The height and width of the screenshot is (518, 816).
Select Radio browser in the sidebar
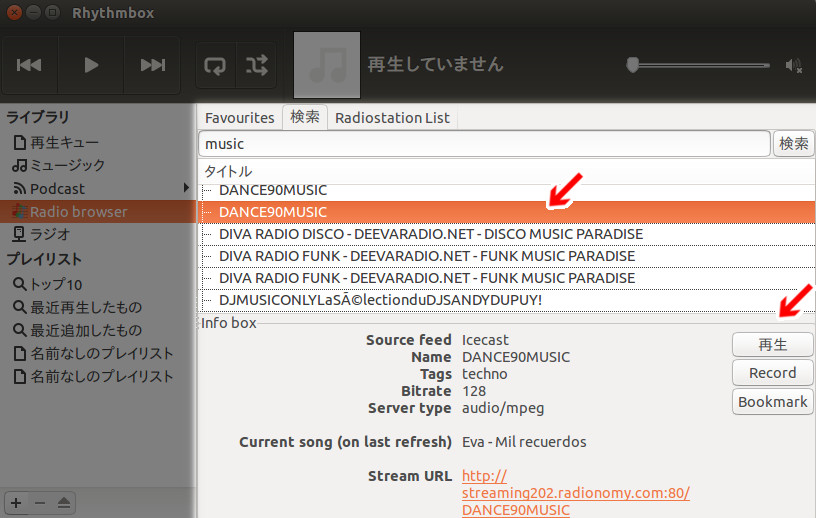[98, 211]
